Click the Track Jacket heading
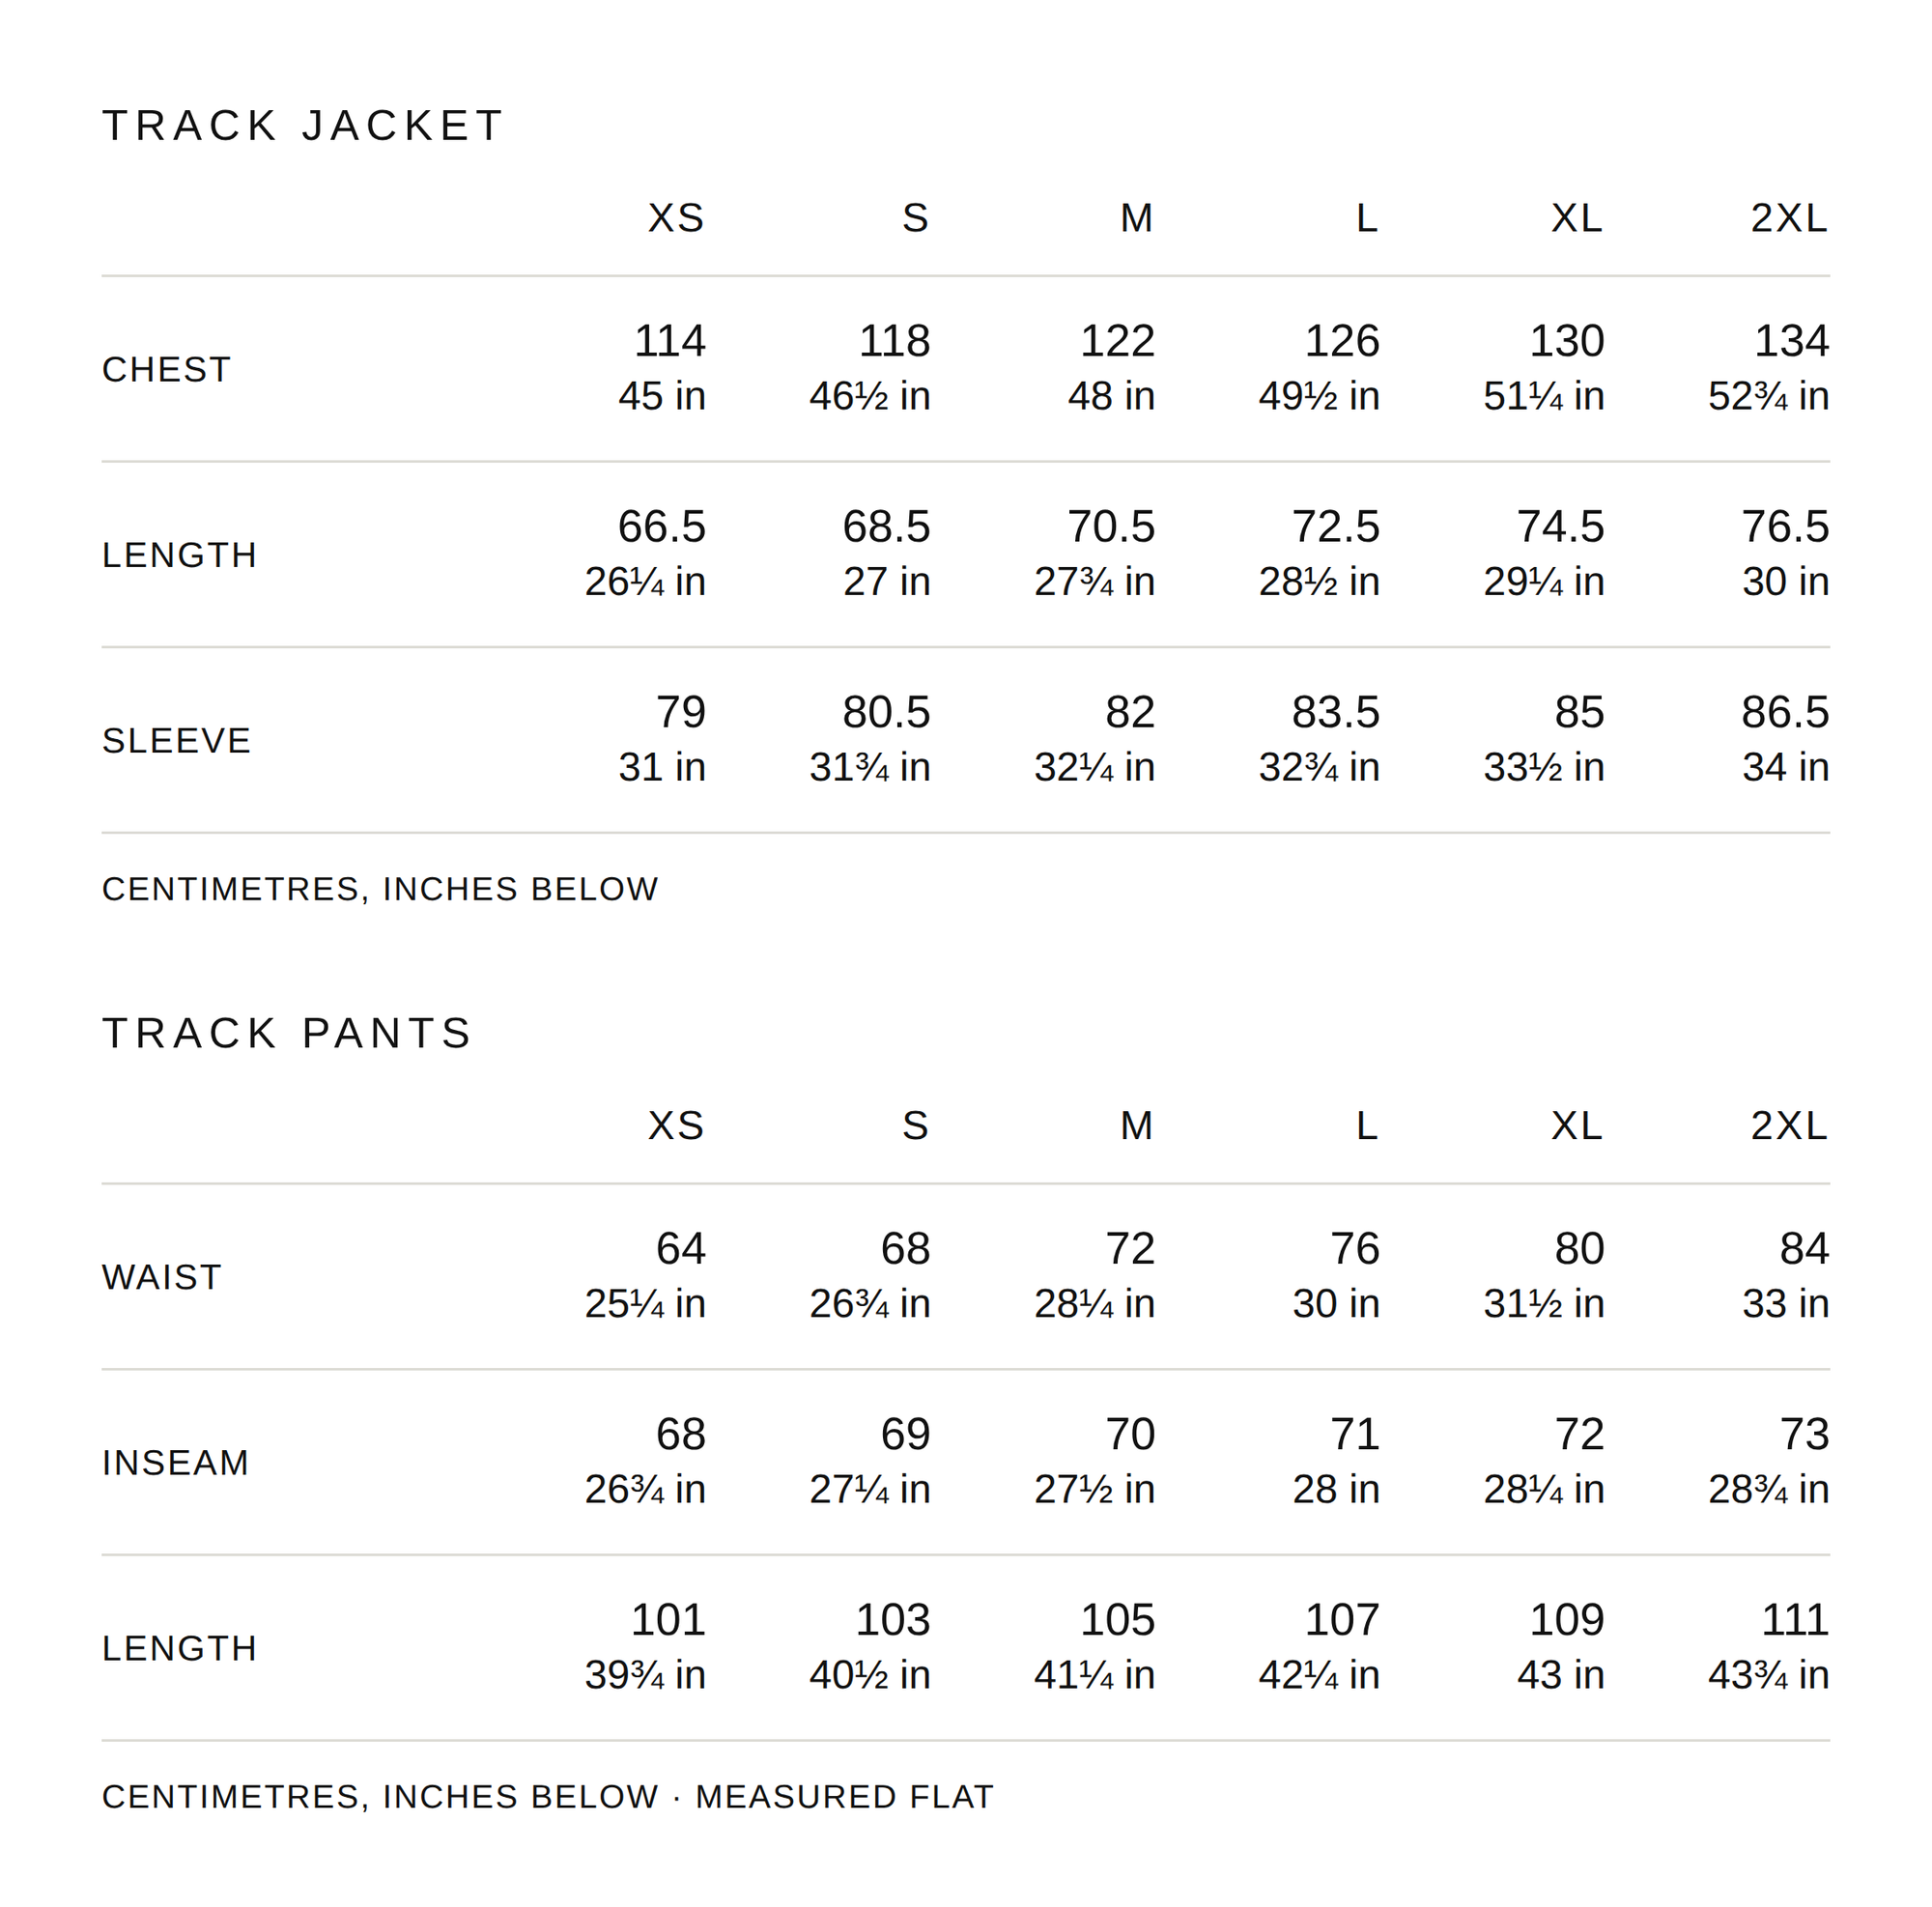 click(303, 126)
